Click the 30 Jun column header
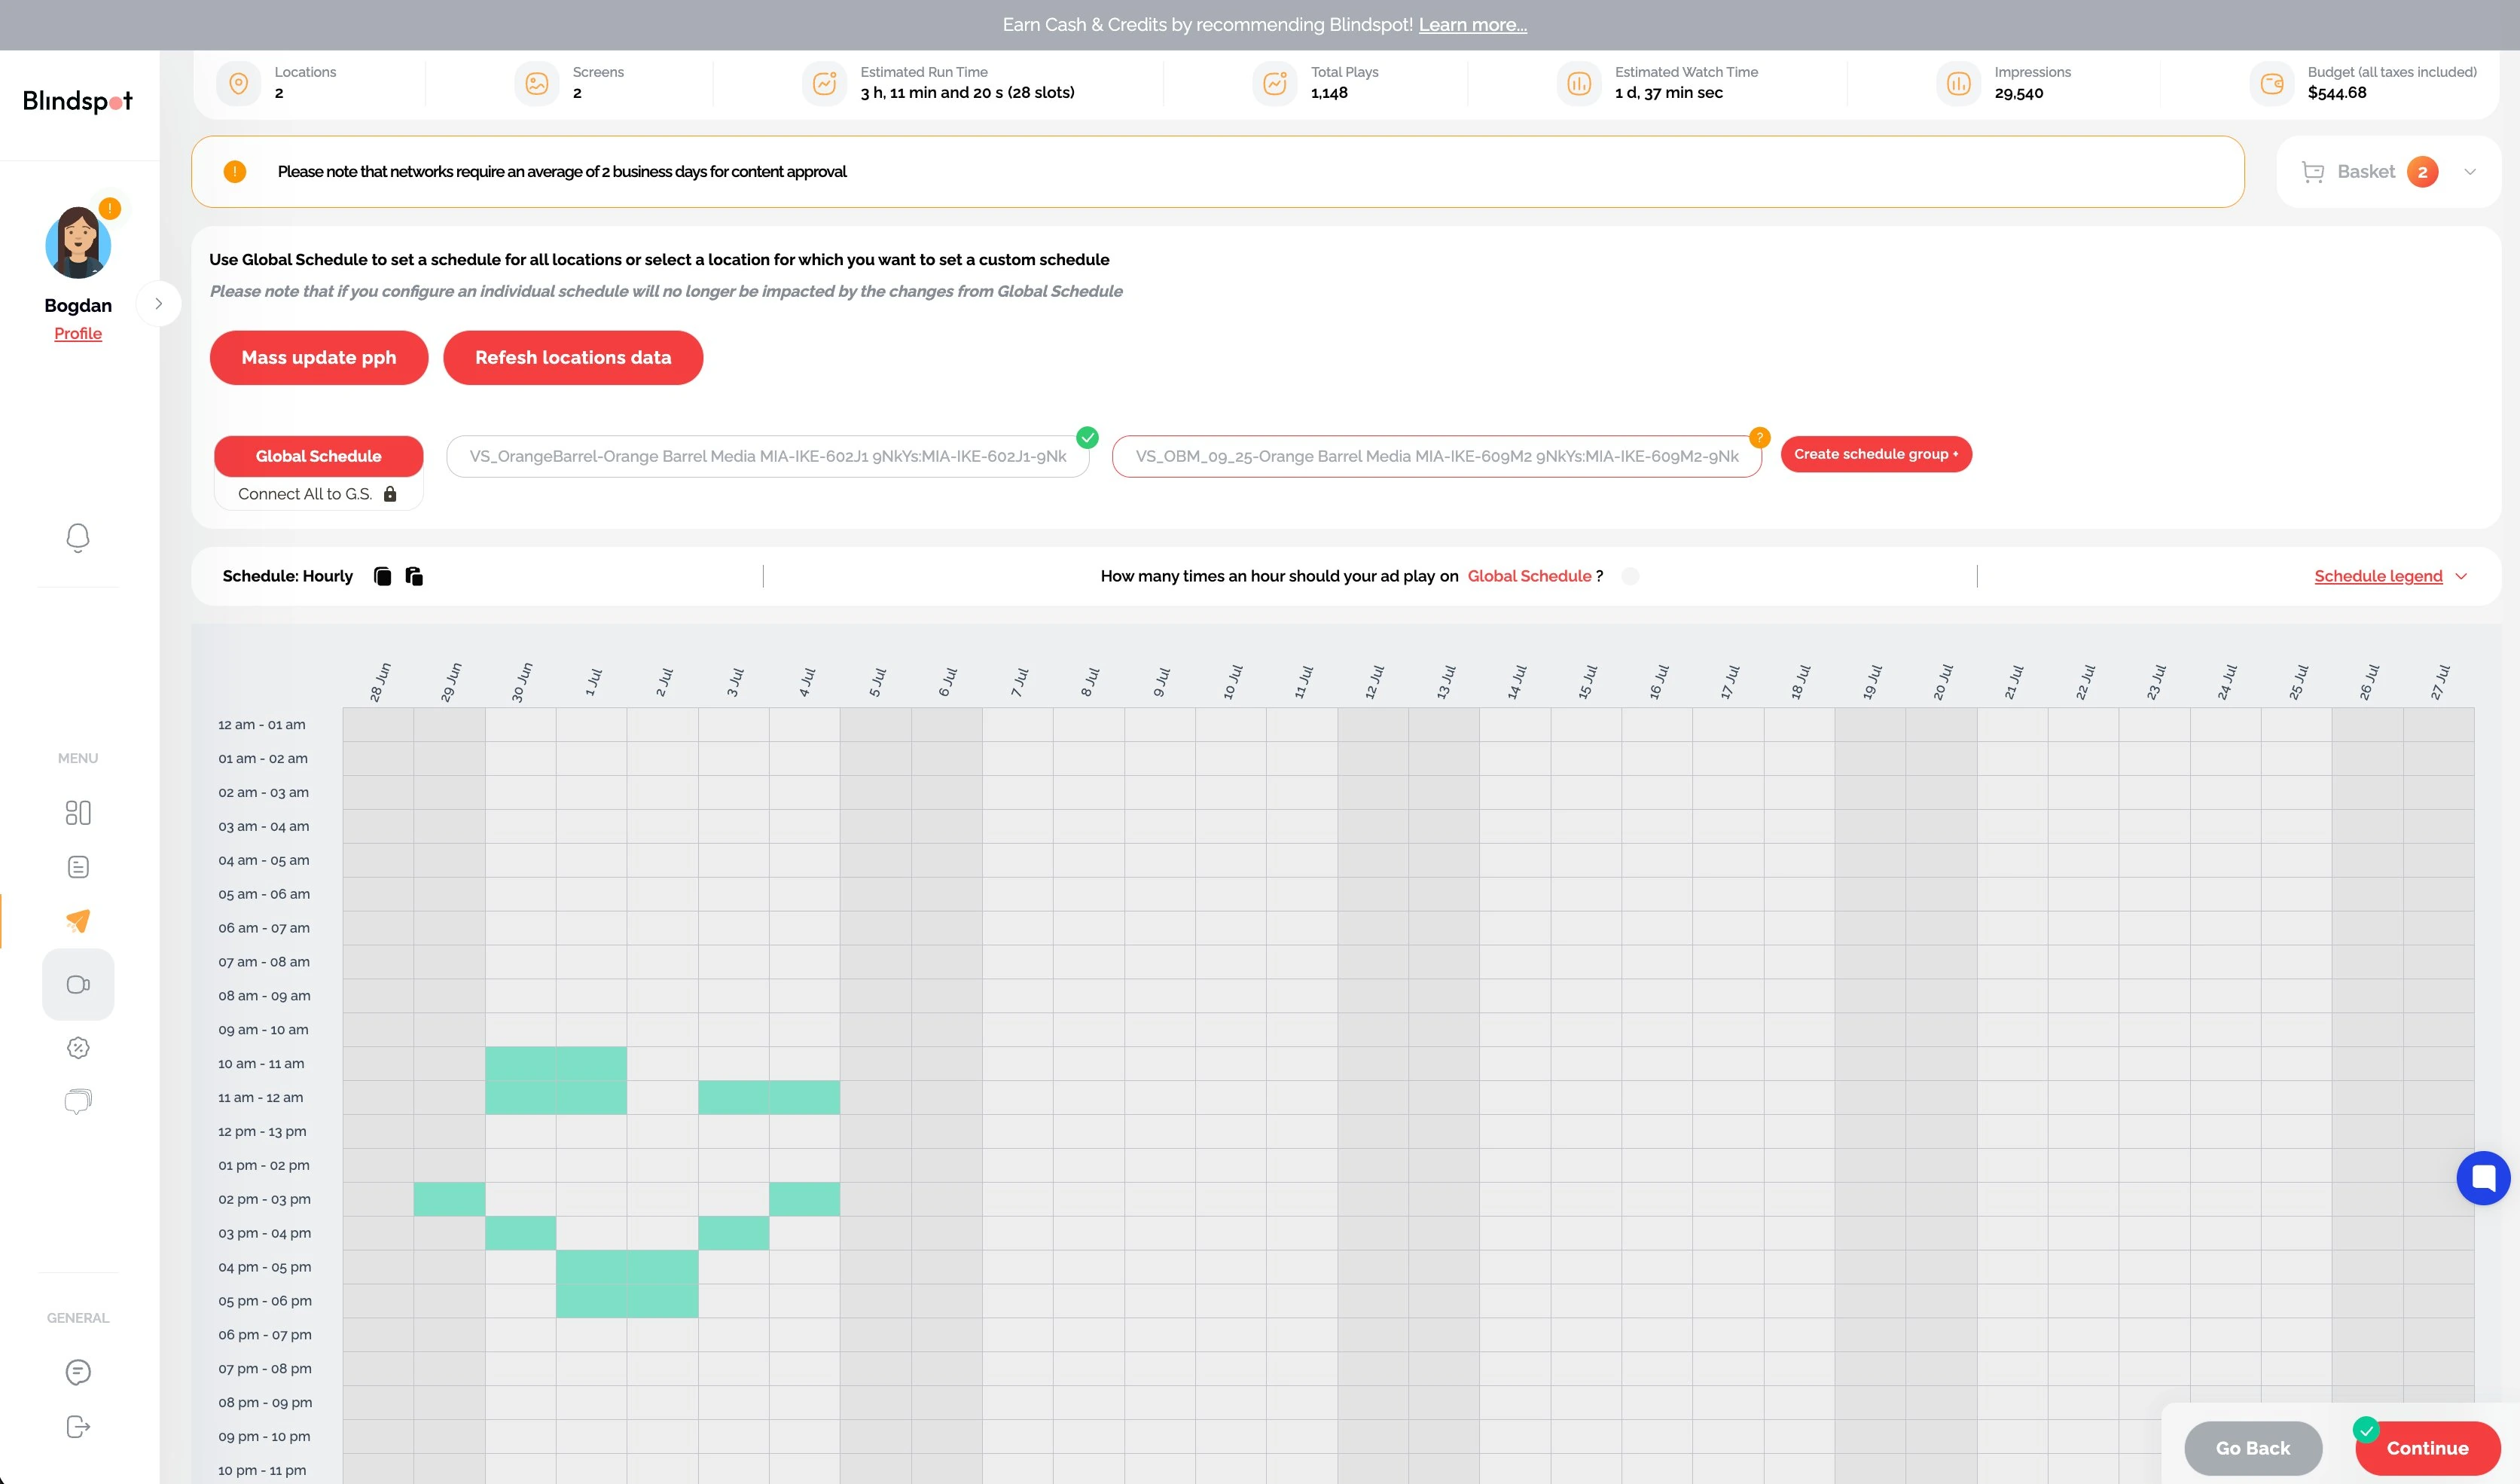This screenshot has height=1484, width=2520. click(521, 683)
